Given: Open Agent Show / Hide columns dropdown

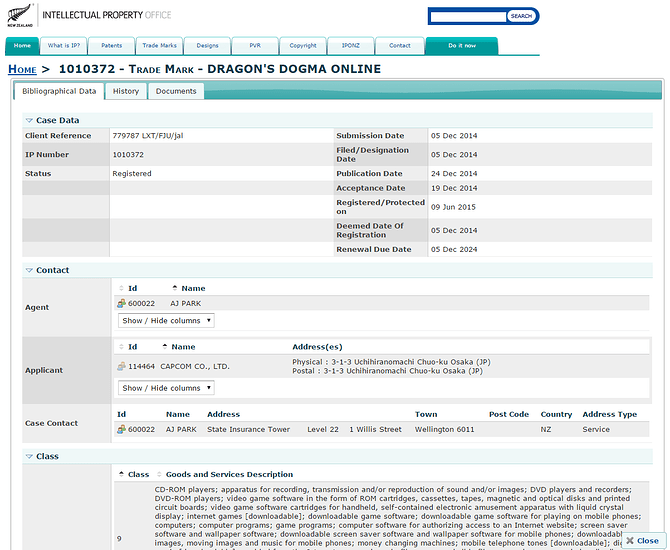Looking at the screenshot, I should coord(166,321).
